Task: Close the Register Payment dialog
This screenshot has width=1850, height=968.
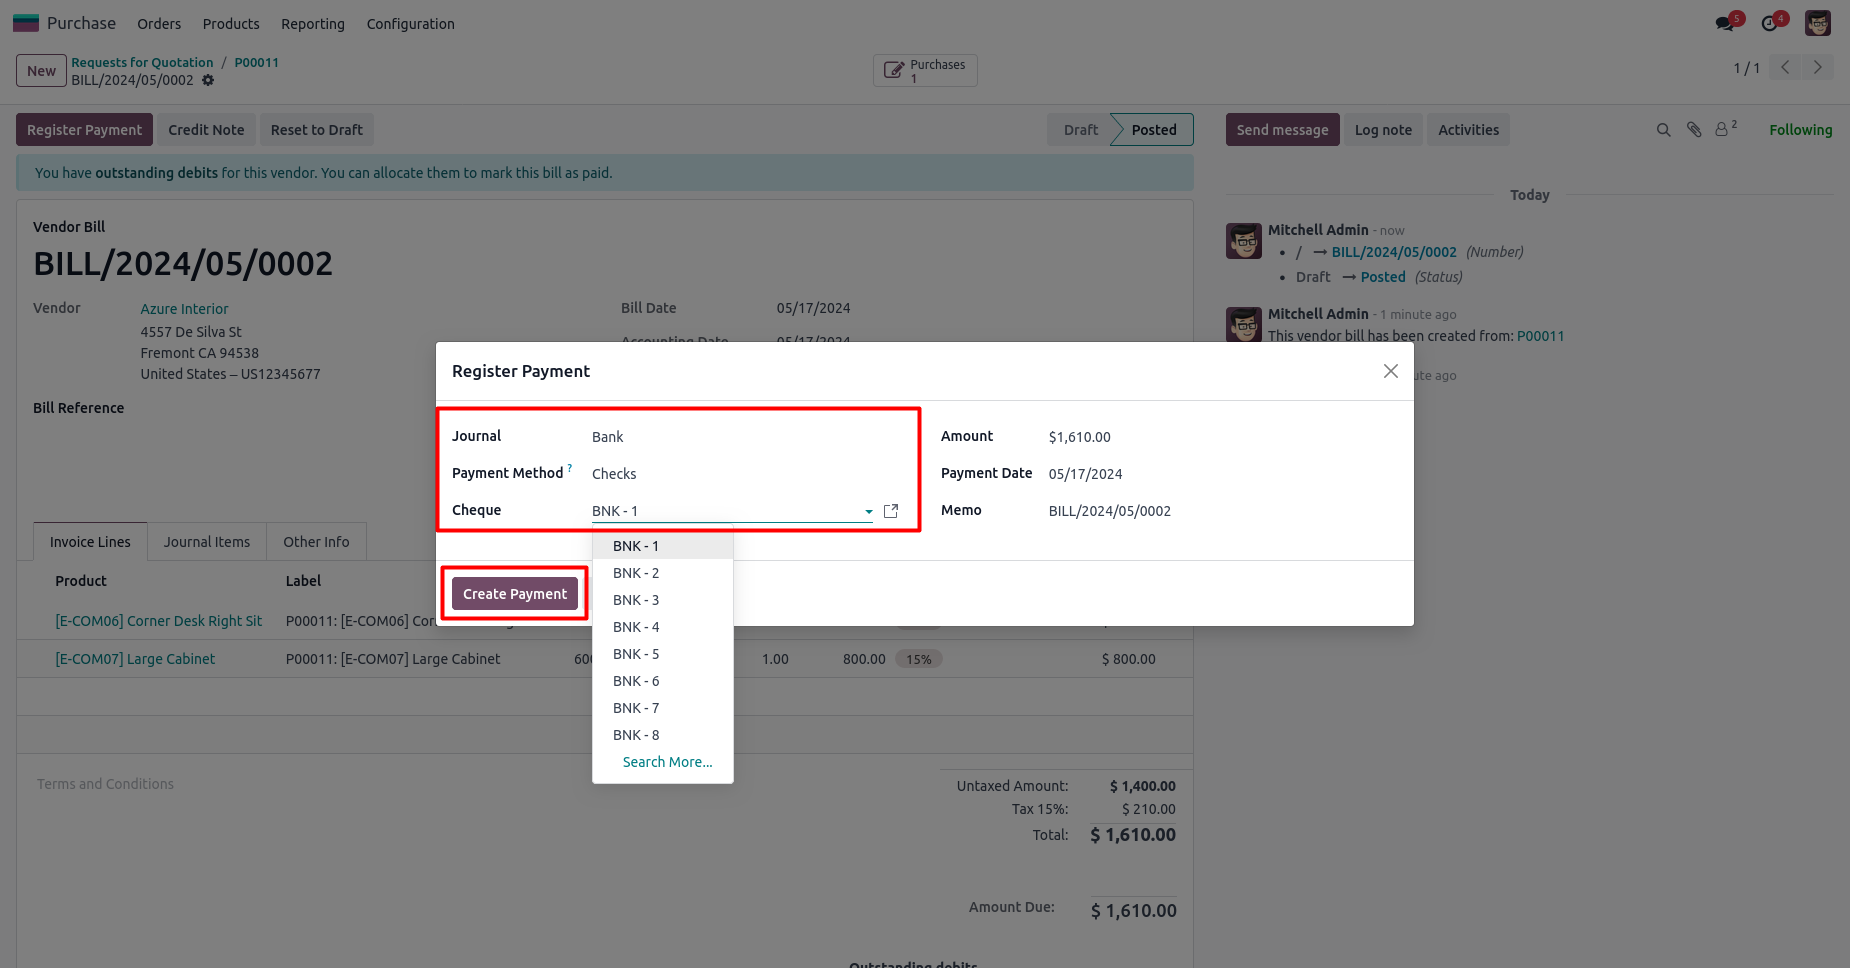Action: click(1390, 371)
